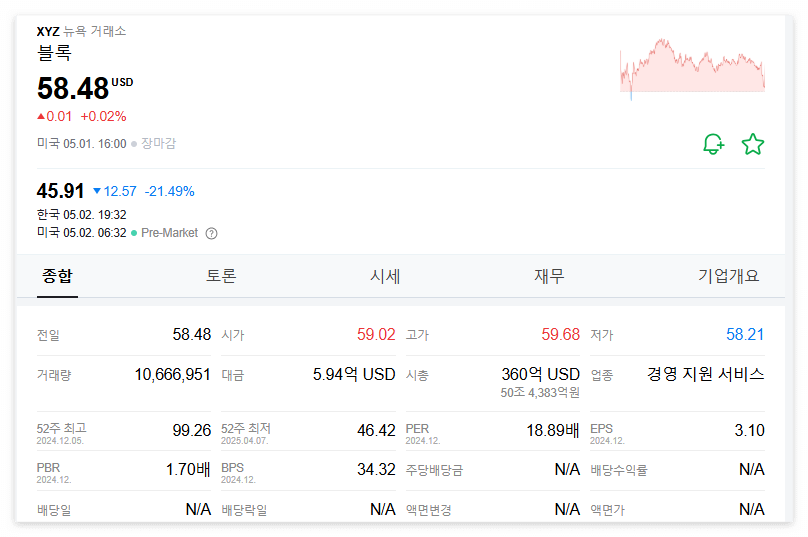Select the 종합 tab

point(57,276)
